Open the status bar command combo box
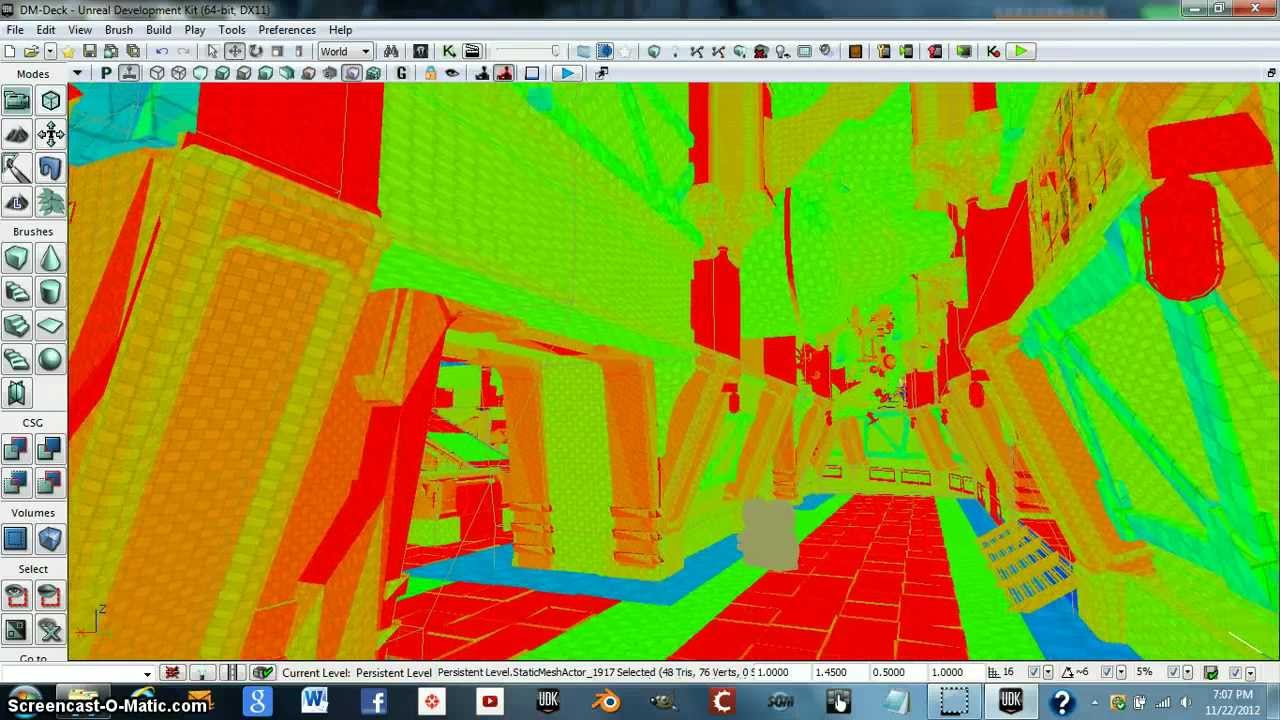The image size is (1280, 720). (x=78, y=673)
